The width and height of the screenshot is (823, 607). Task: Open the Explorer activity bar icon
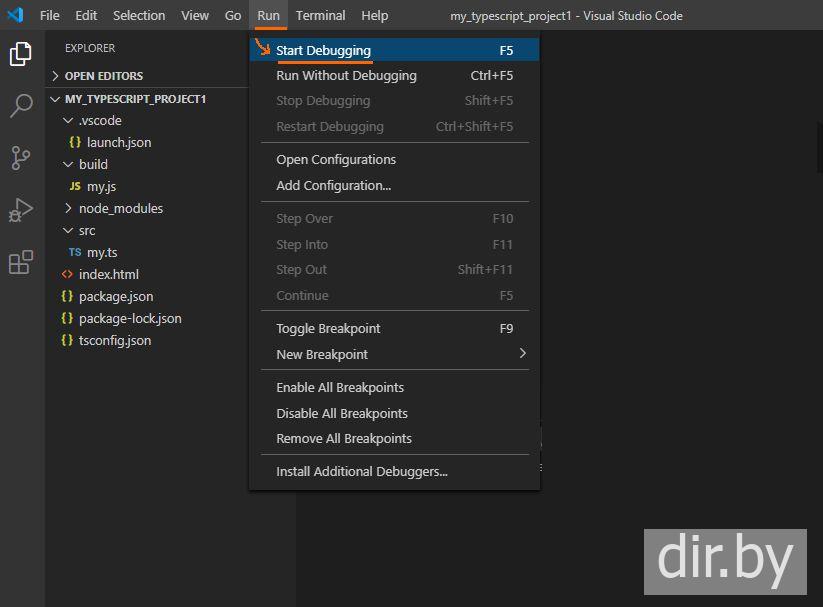pos(21,54)
